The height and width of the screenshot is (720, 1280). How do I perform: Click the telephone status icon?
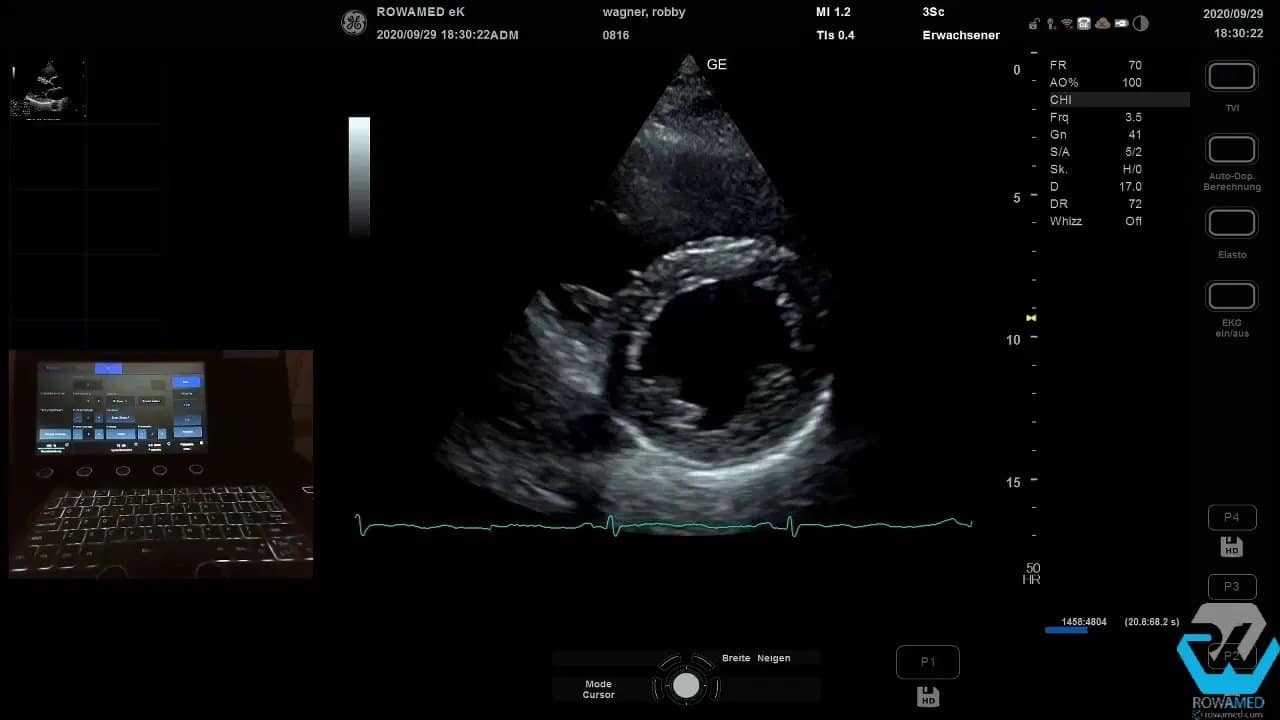(x=1084, y=24)
